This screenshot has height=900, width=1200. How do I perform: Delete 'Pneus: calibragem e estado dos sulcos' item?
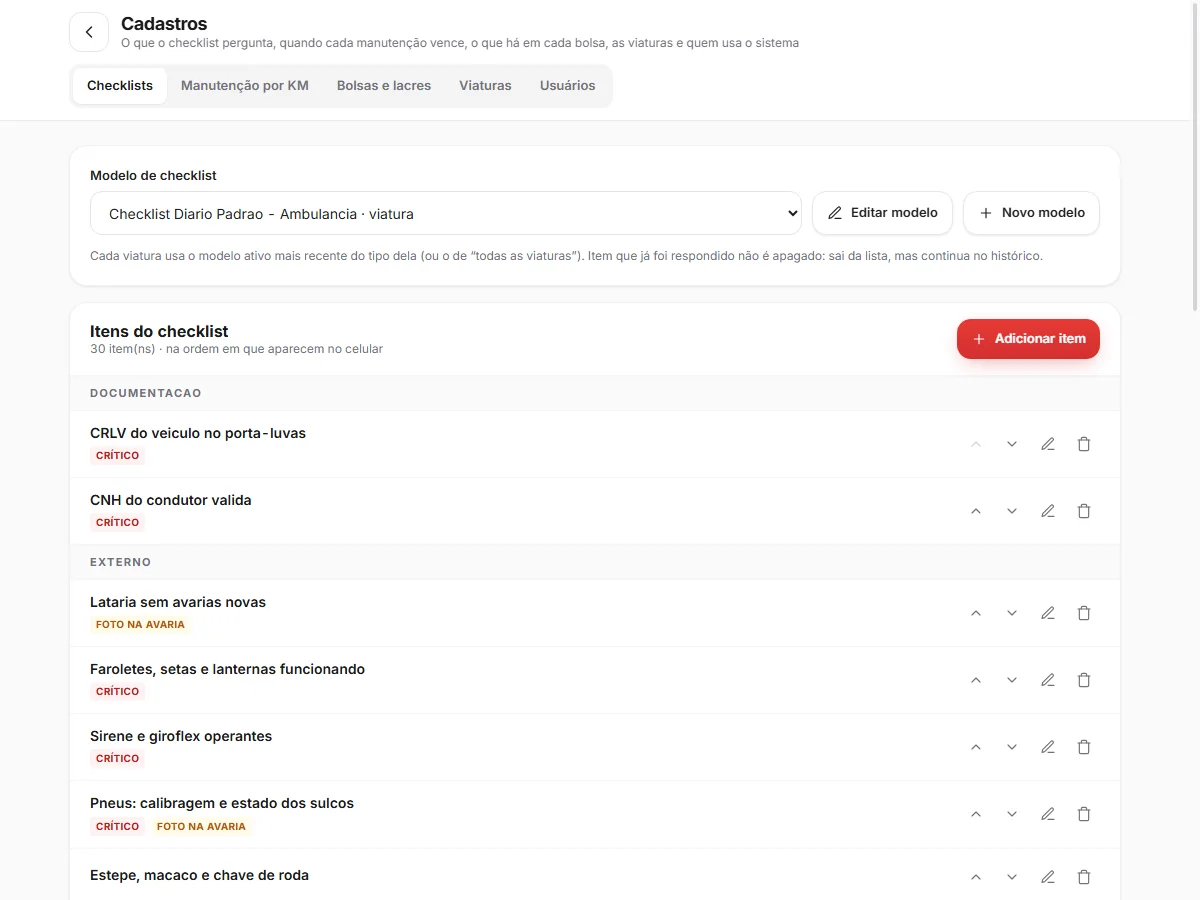pyautogui.click(x=1084, y=814)
